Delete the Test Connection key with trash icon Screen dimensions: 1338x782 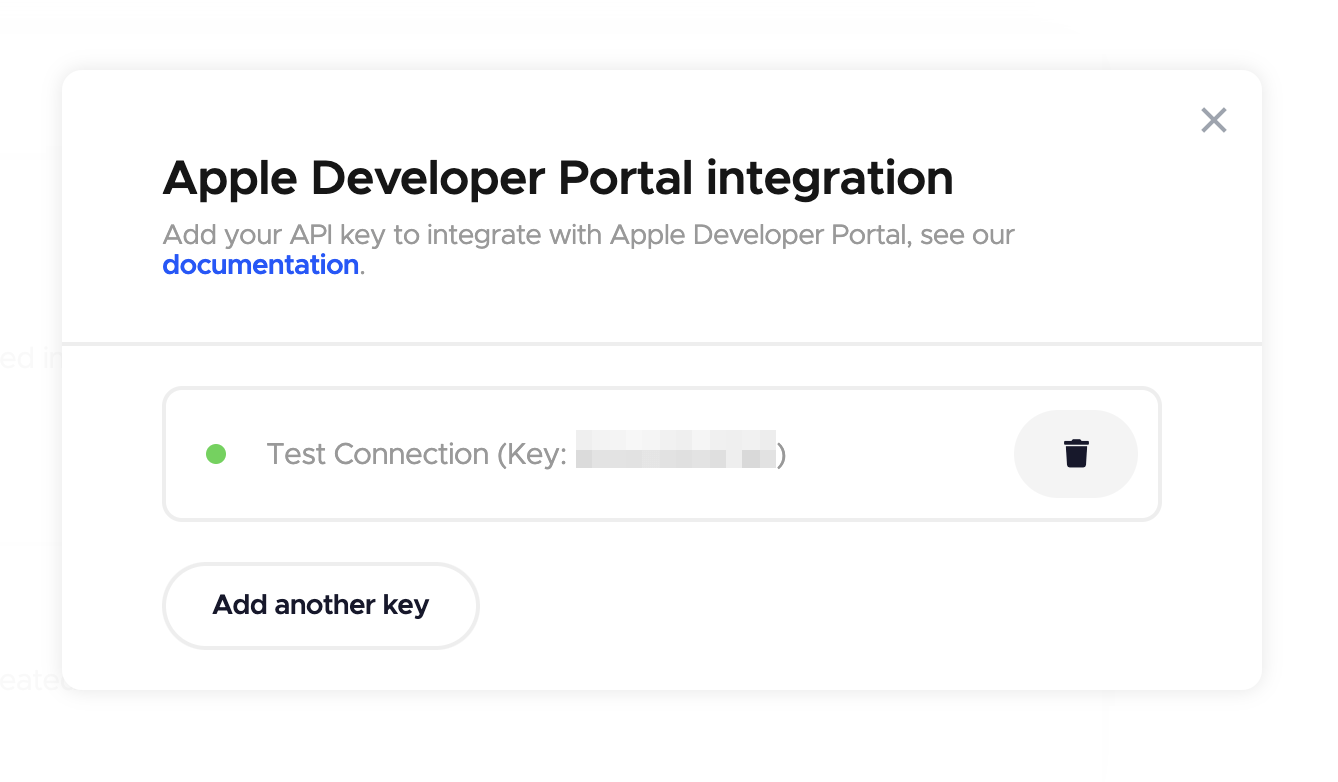(x=1076, y=454)
